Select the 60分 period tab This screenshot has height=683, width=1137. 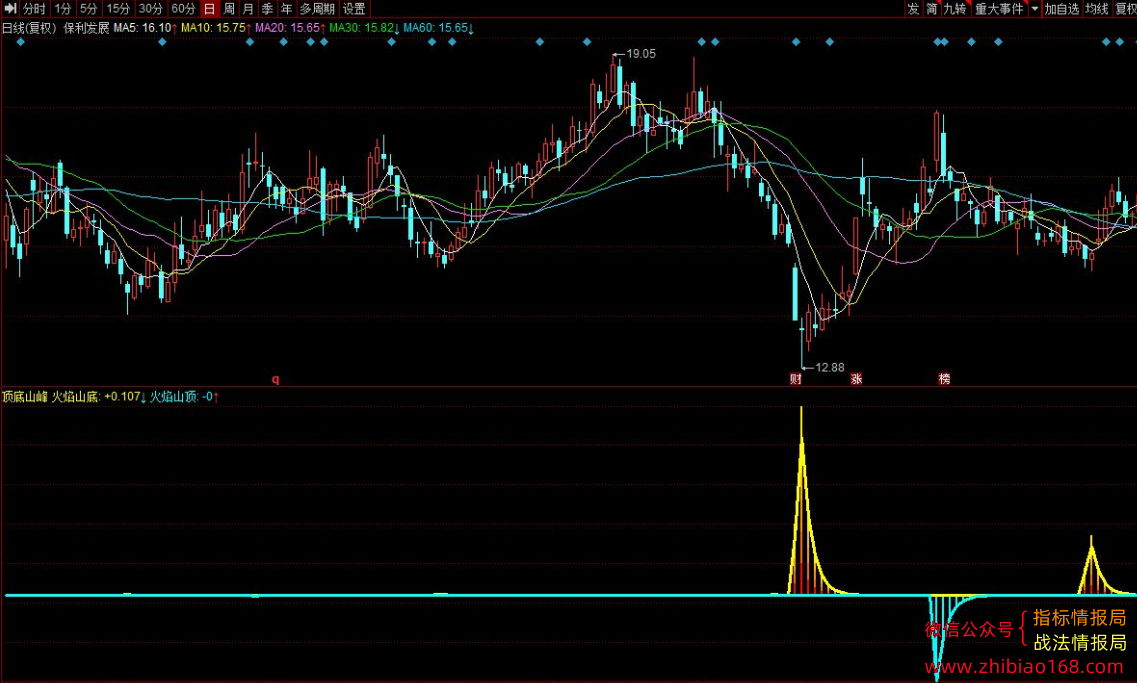pos(183,9)
